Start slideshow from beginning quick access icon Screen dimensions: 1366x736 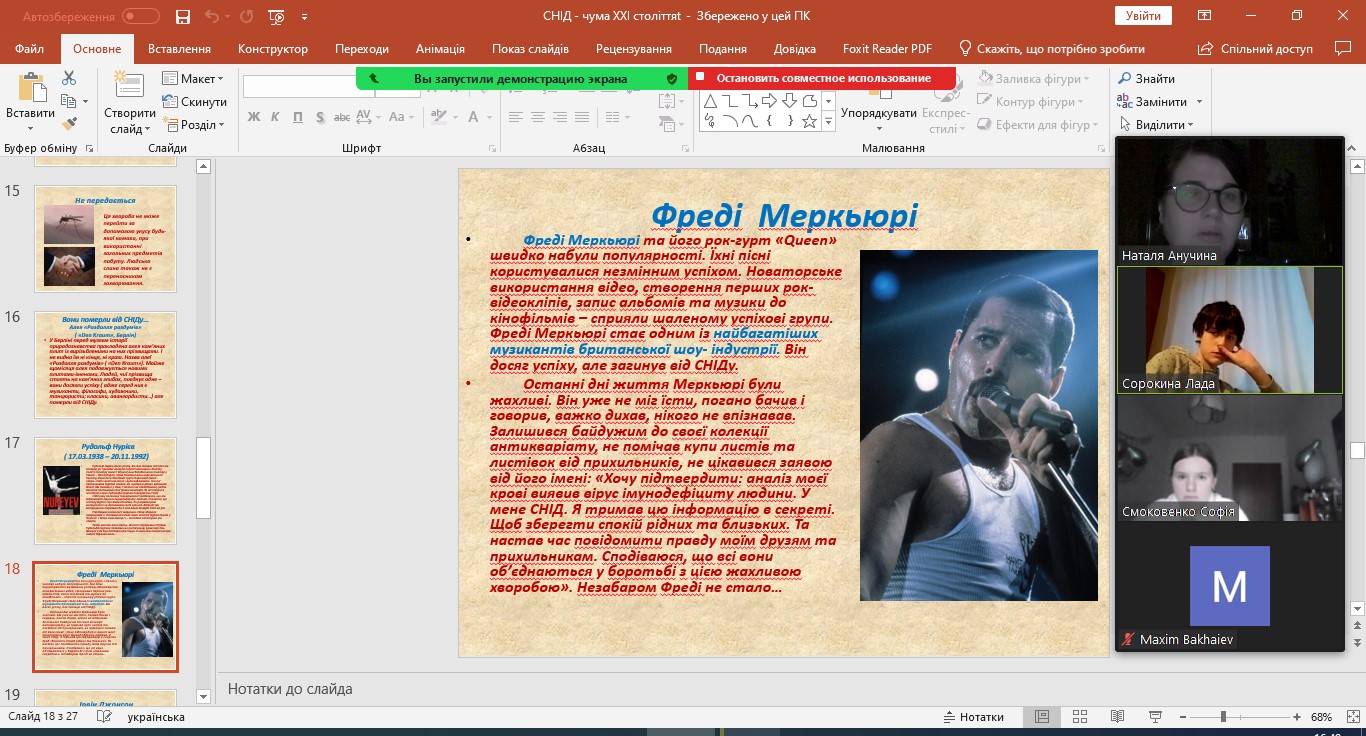coord(276,16)
